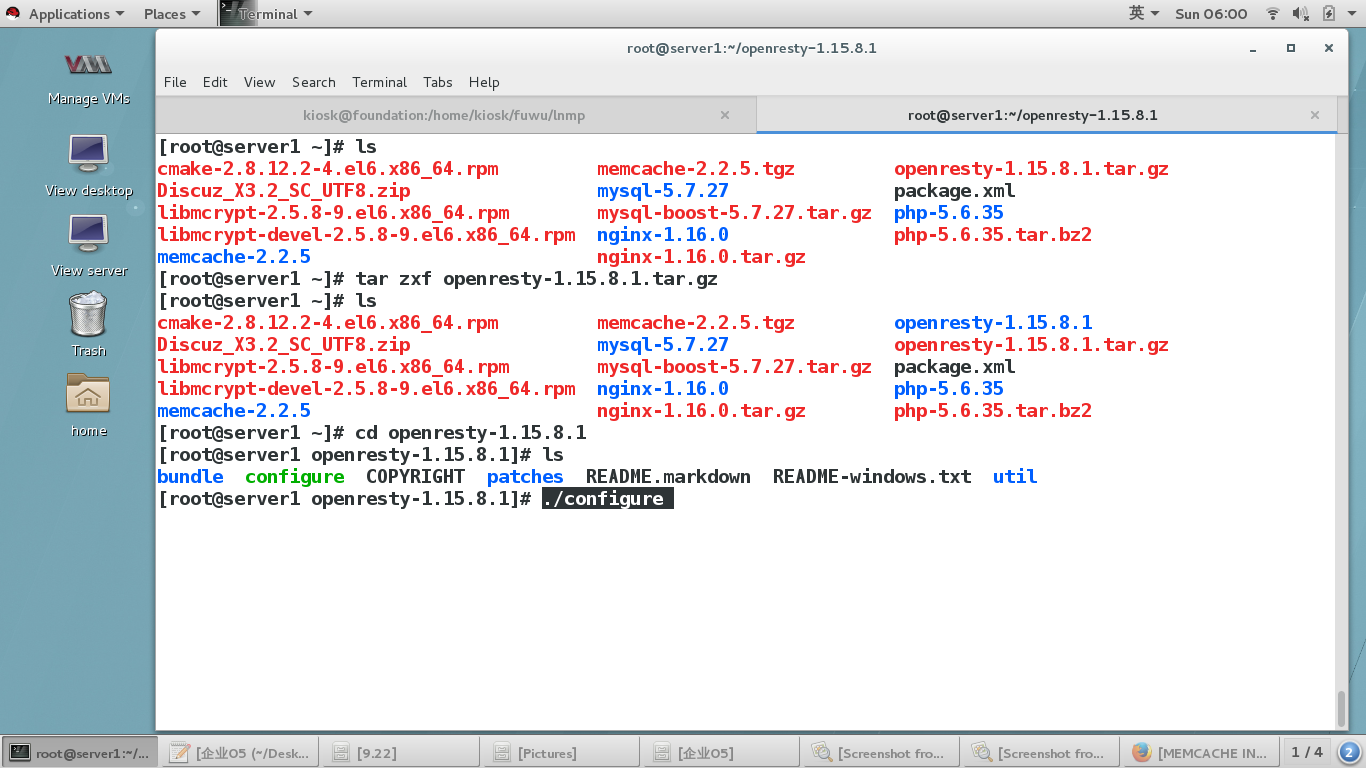Click the volume speaker icon in top panel
Image resolution: width=1366 pixels, height=768 pixels.
(x=1300, y=14)
